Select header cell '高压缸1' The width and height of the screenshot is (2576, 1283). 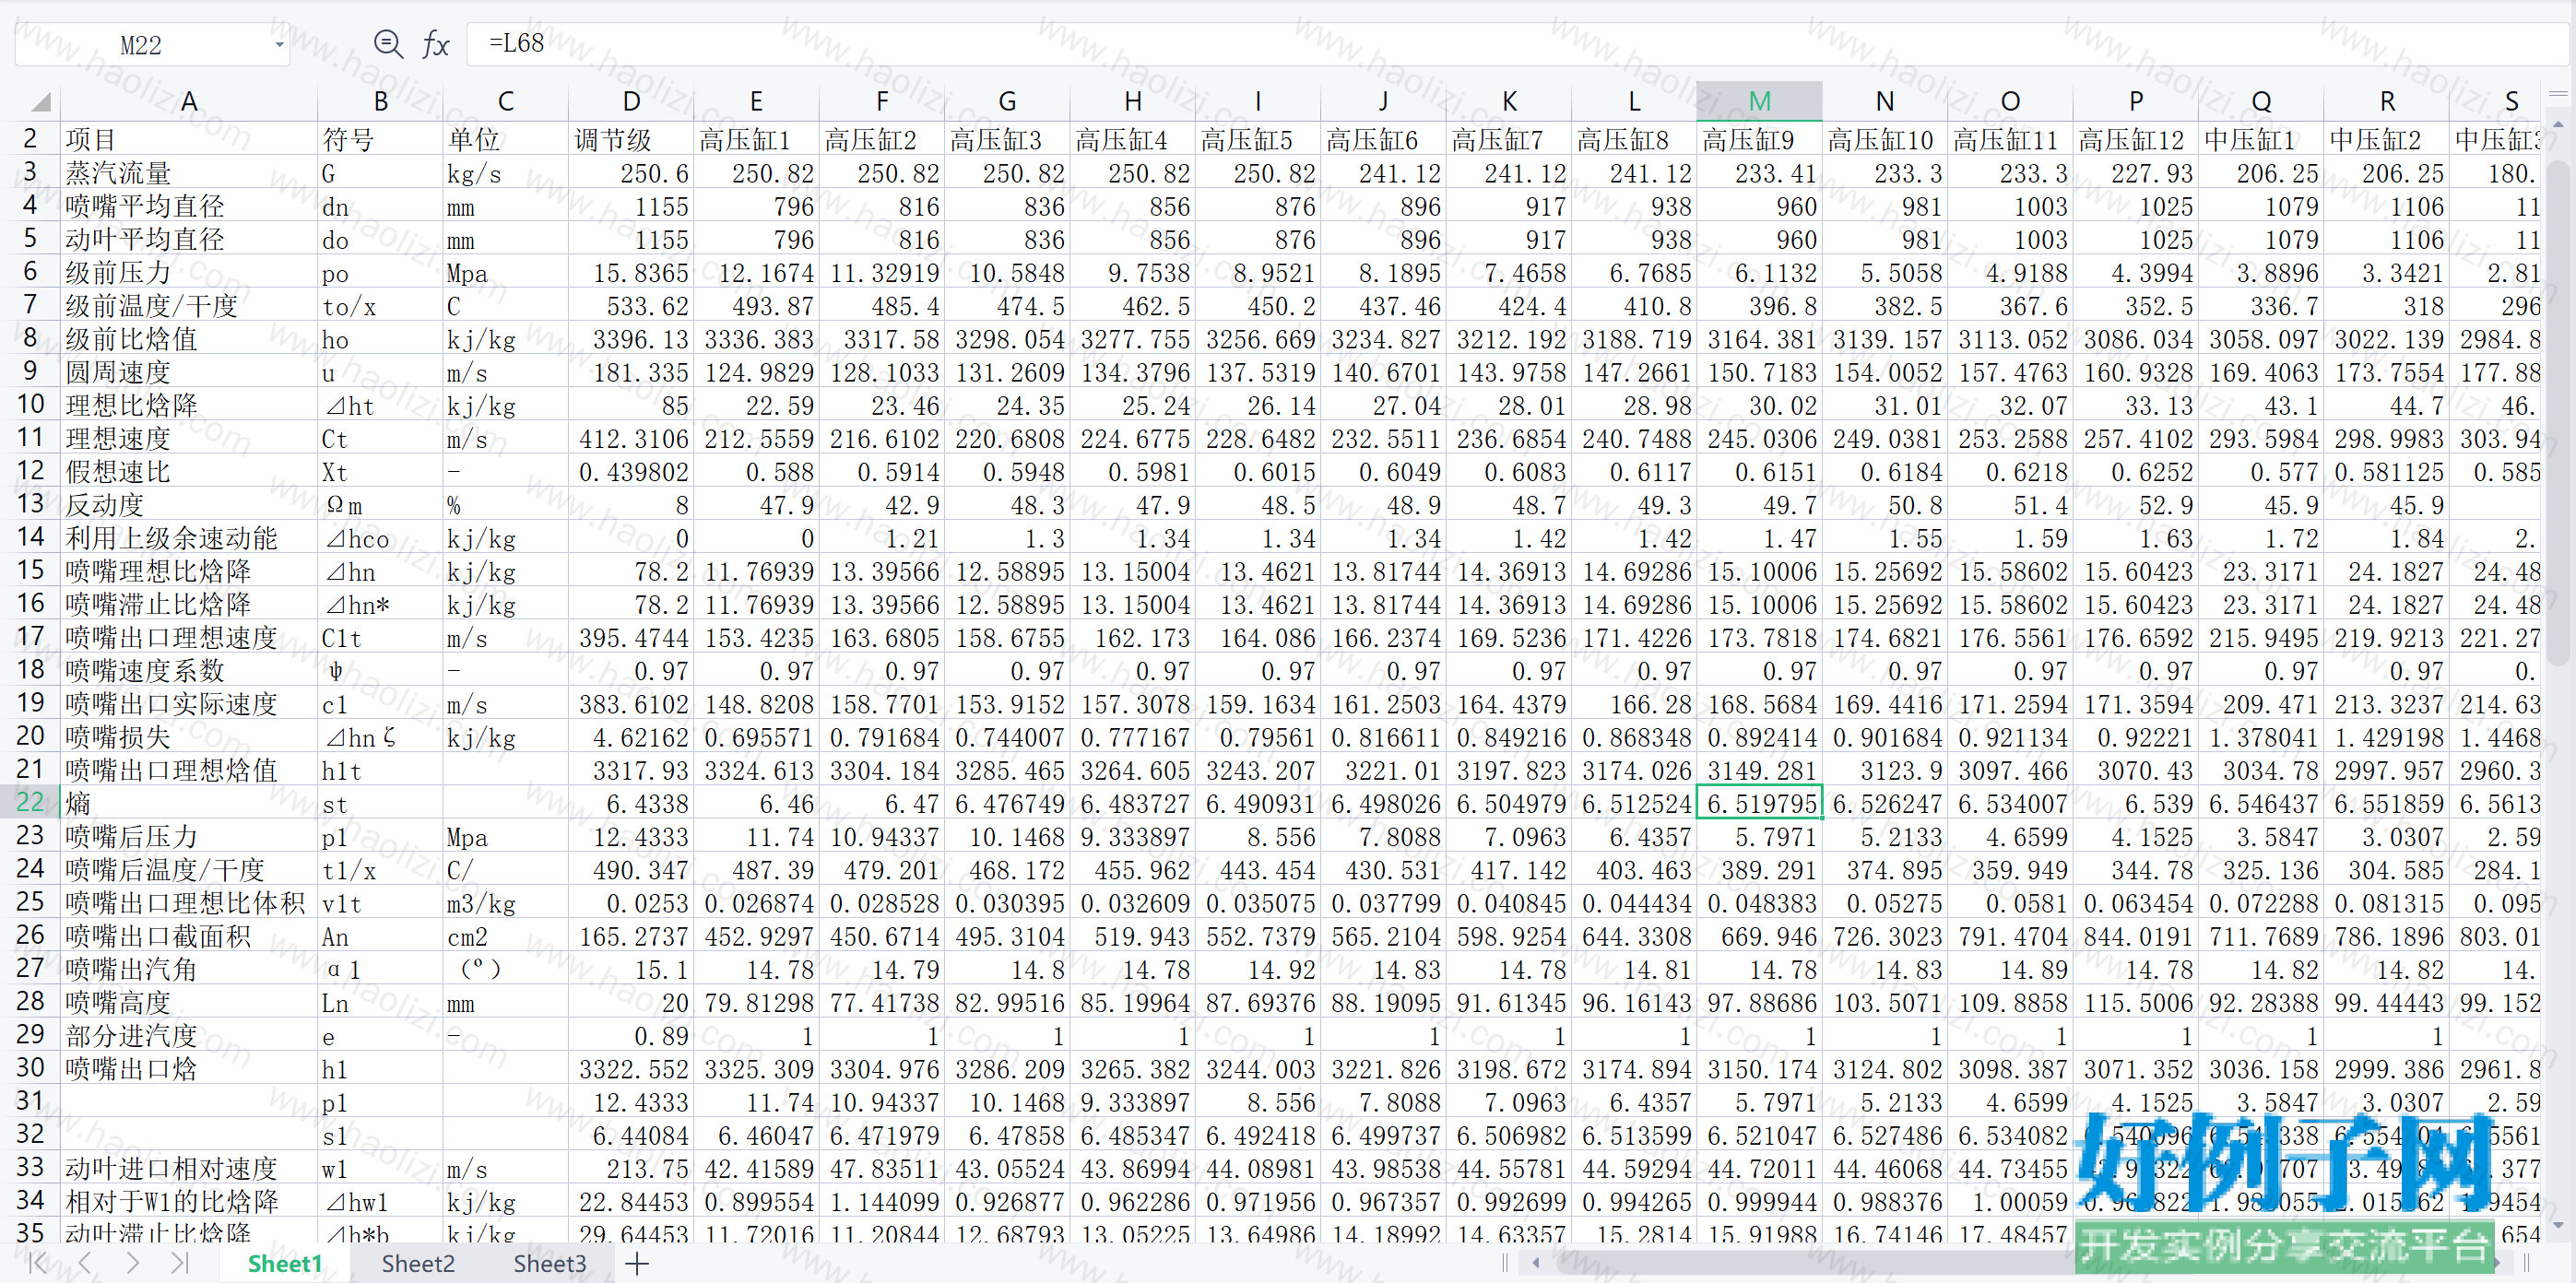coord(756,139)
